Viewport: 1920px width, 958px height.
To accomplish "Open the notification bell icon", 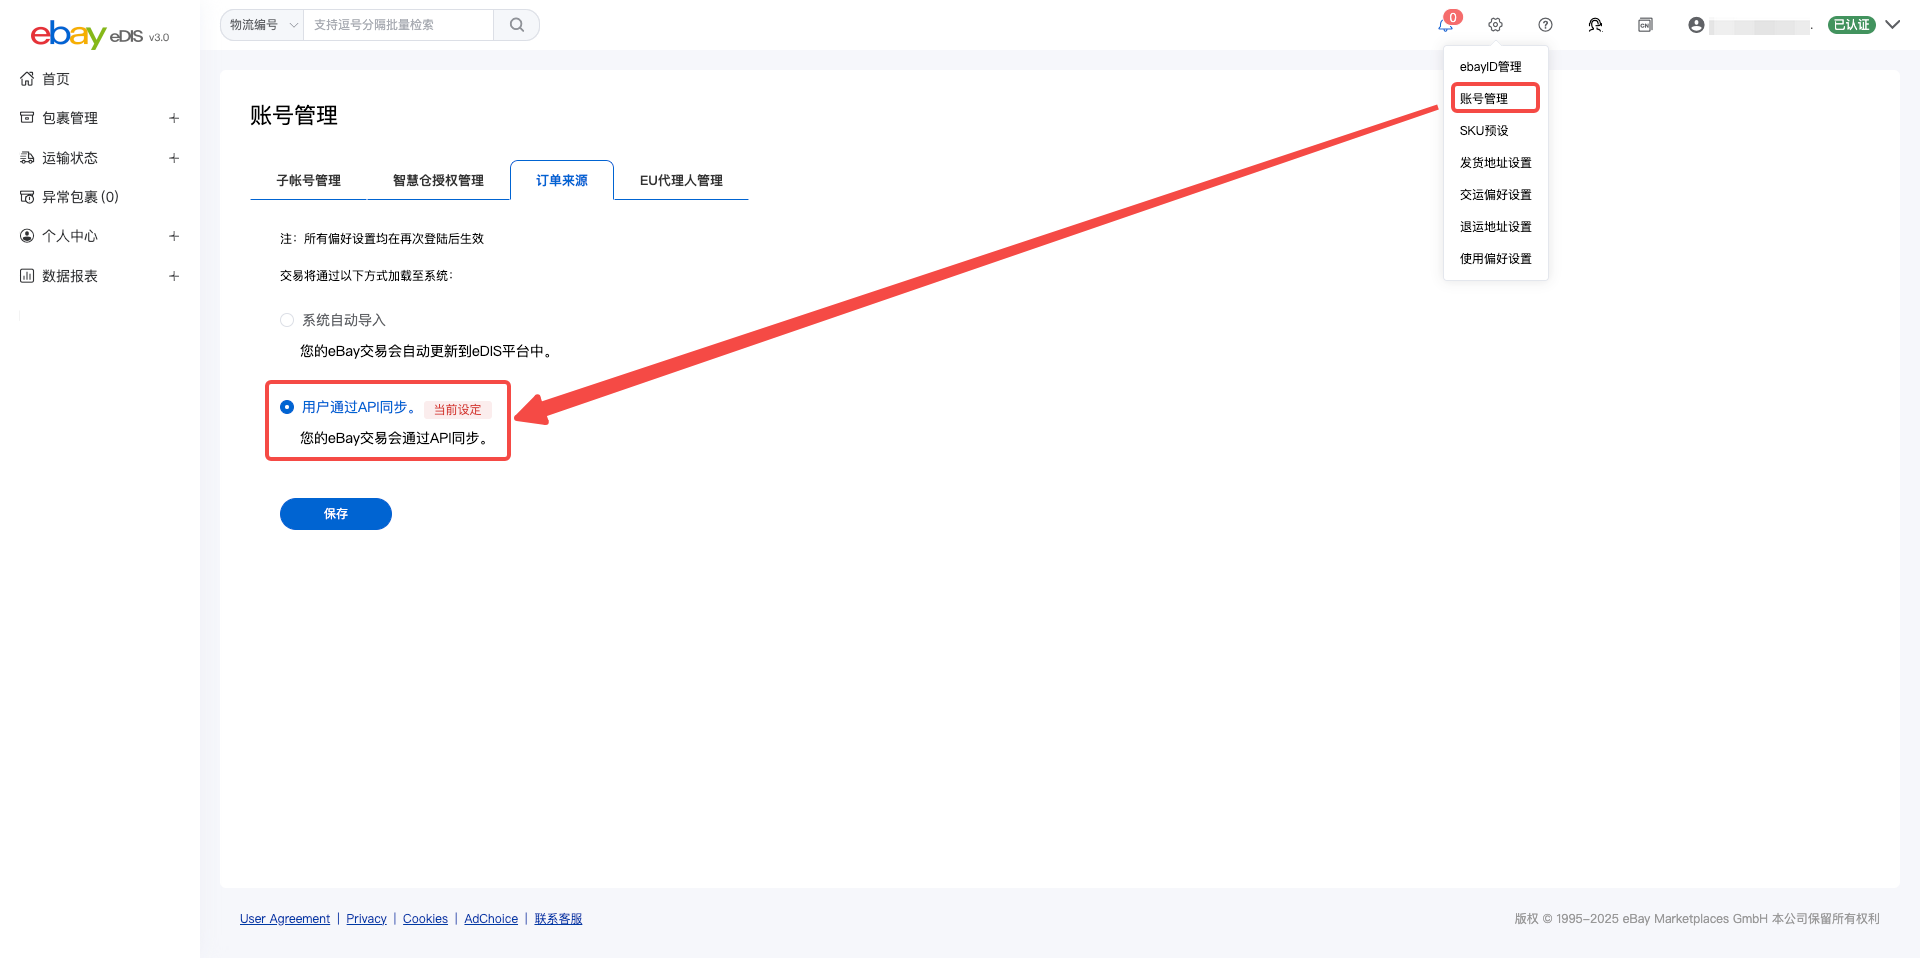I will [x=1446, y=25].
